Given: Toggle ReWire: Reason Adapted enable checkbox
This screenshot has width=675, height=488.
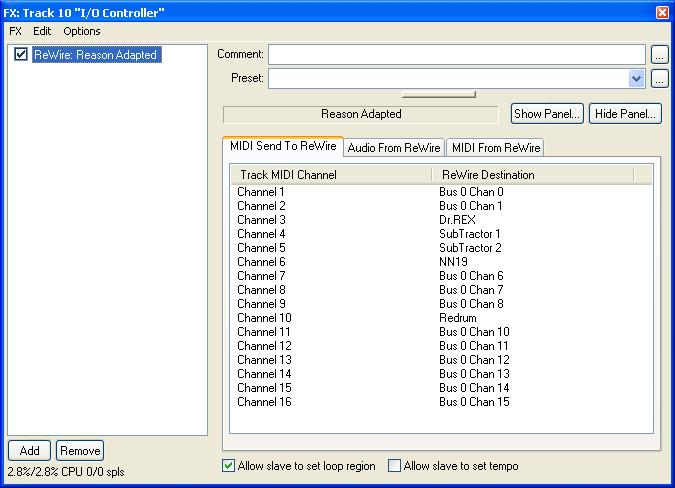Looking at the screenshot, I should (21, 54).
